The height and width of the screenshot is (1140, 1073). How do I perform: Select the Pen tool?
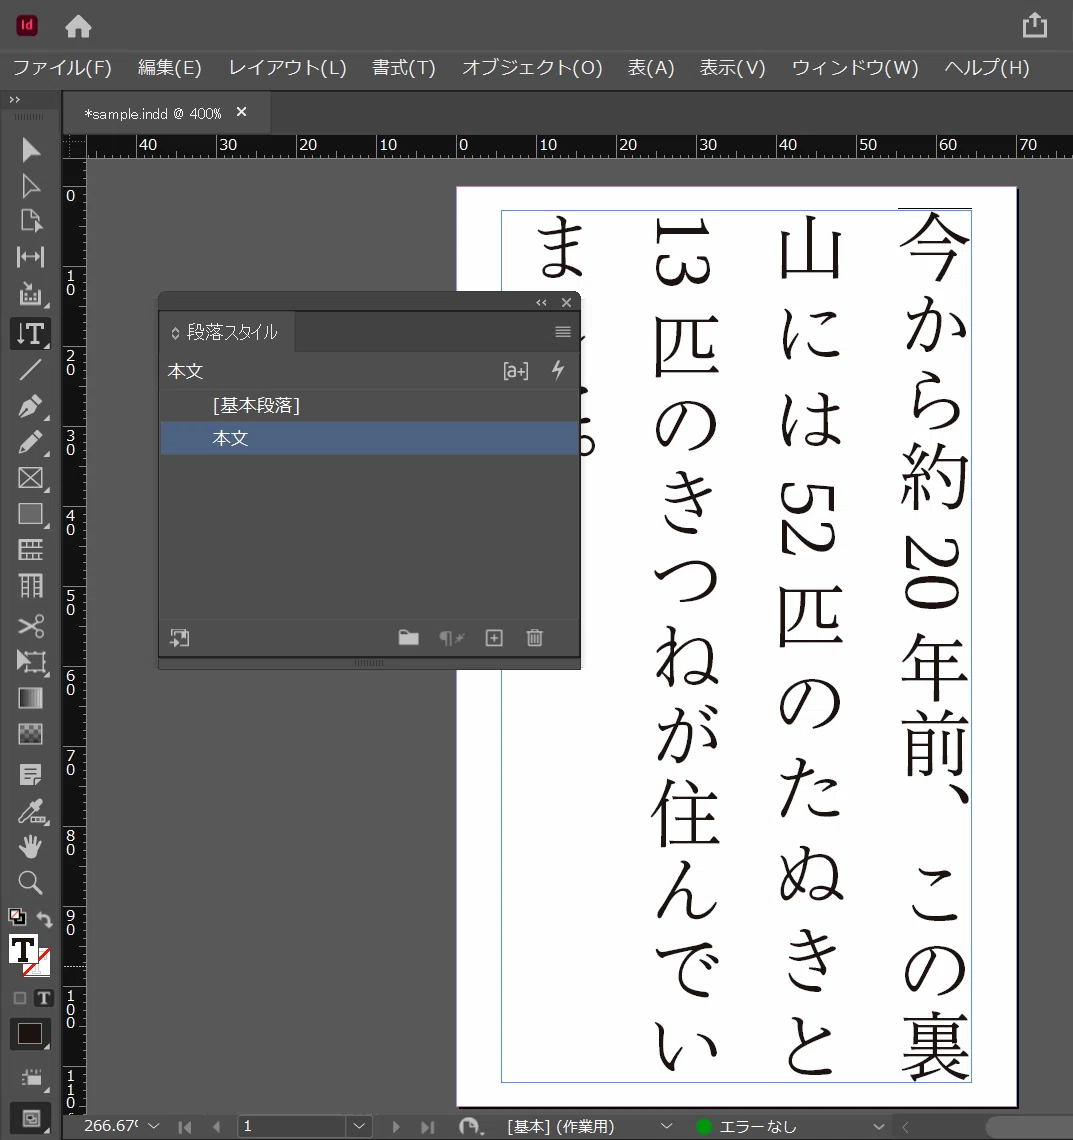pos(31,406)
